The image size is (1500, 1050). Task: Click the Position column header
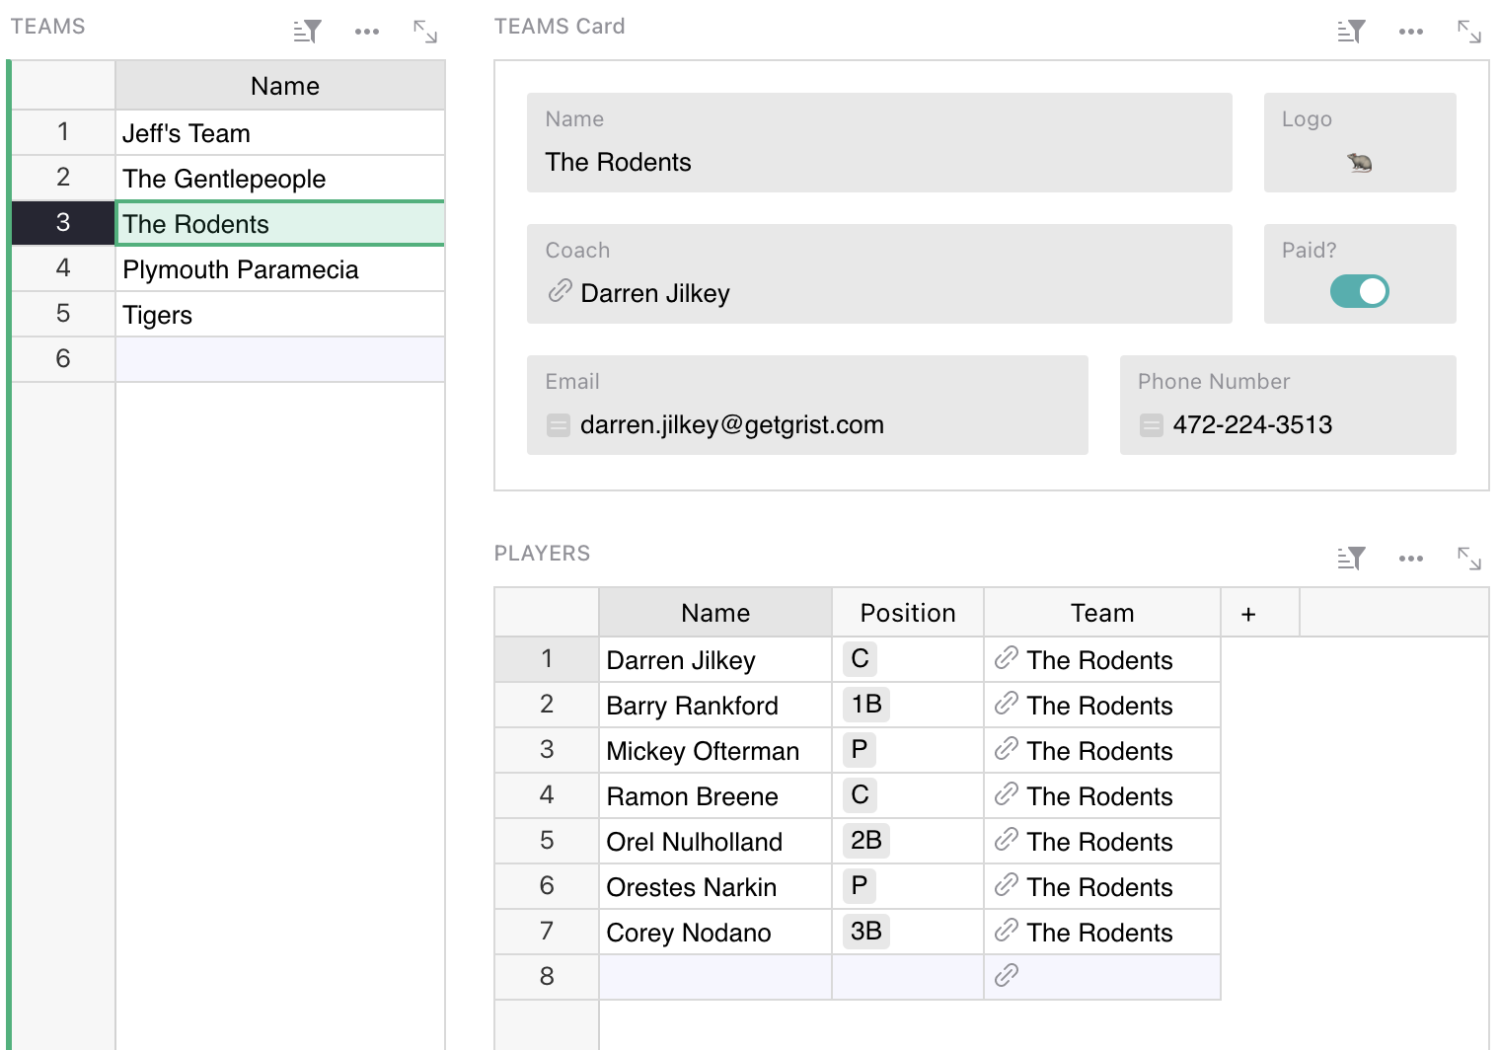[x=908, y=613]
